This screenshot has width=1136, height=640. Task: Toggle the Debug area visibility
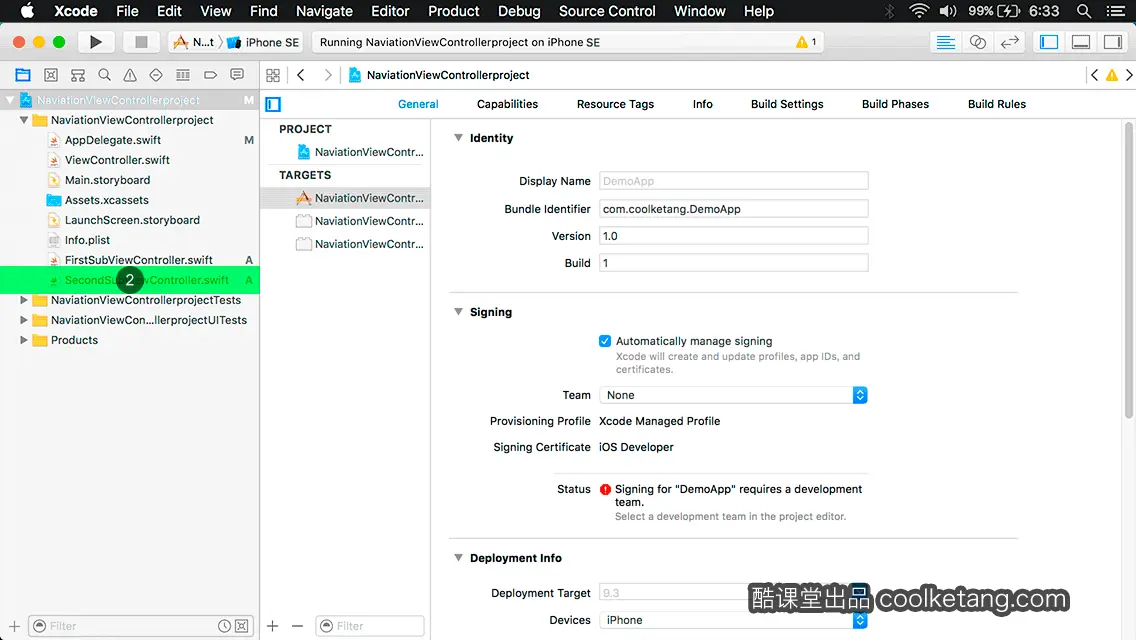(x=1081, y=42)
